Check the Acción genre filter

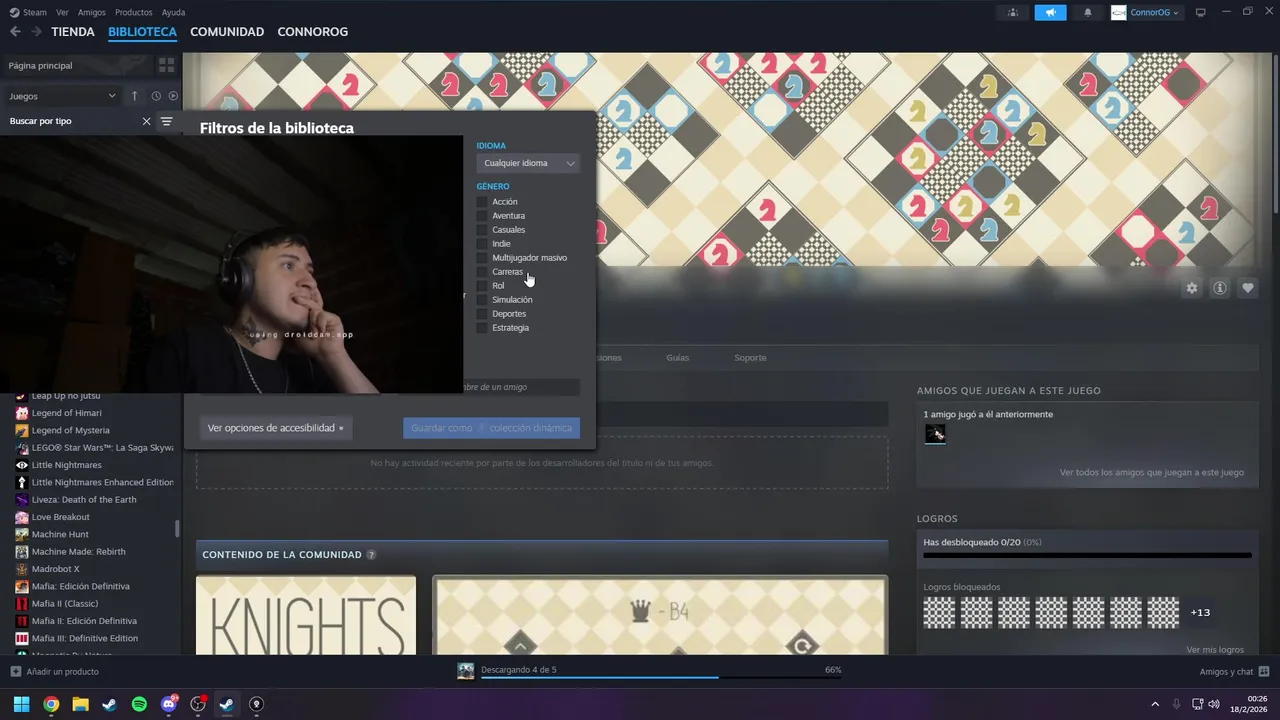482,202
